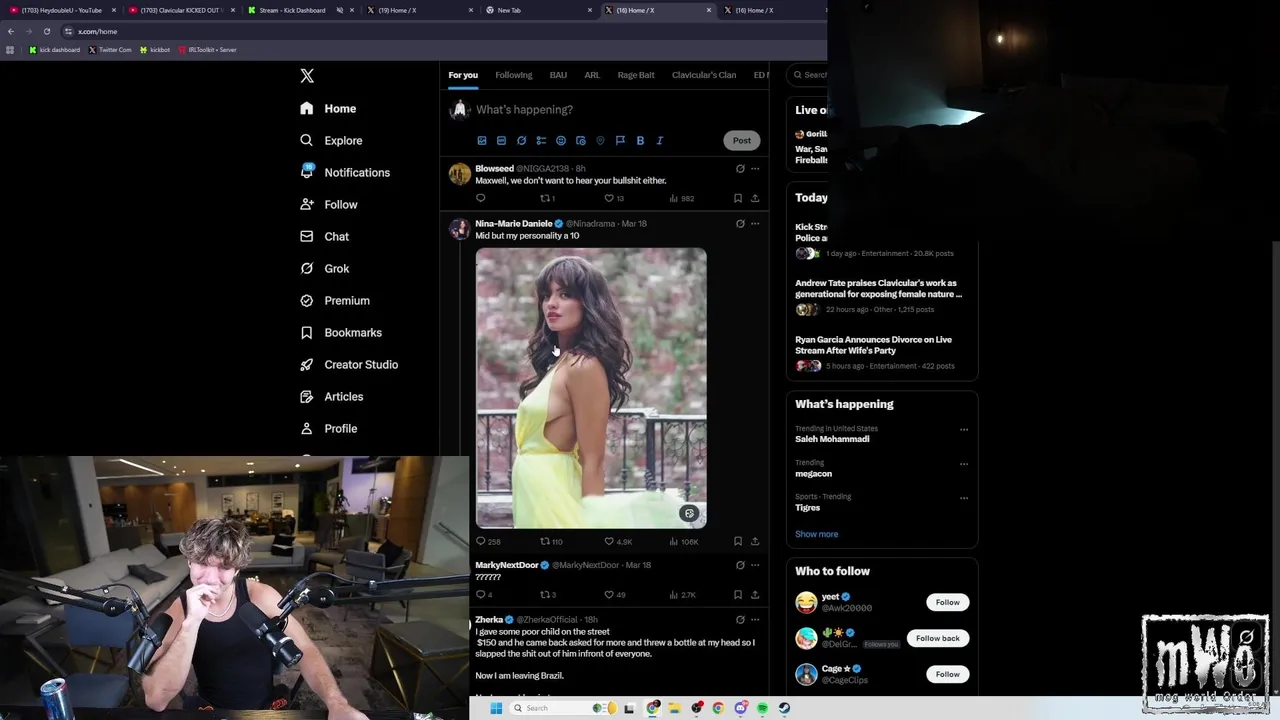Like MarkyNextDoor's post

pyautogui.click(x=609, y=594)
